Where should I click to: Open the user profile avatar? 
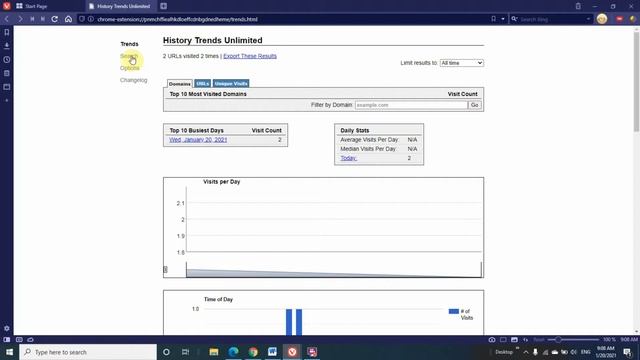click(602, 19)
